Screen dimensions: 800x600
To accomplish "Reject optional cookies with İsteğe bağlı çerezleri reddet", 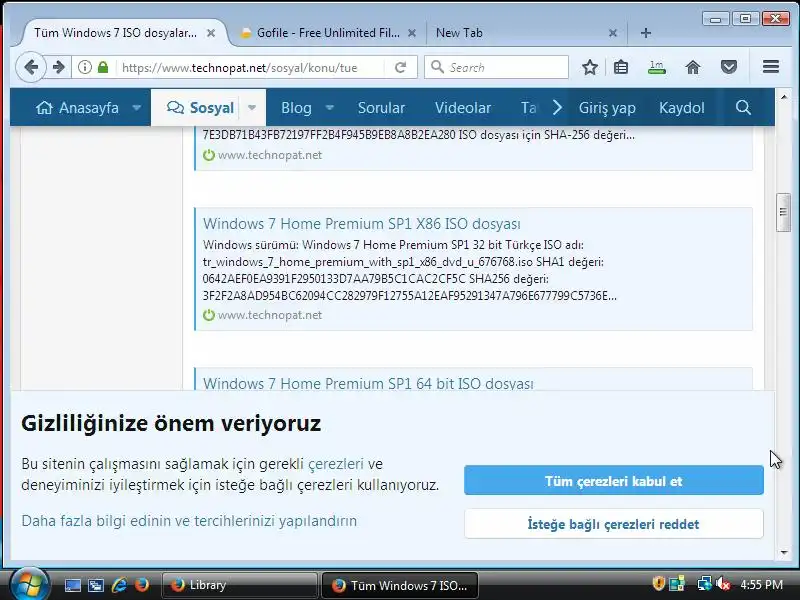I will (614, 524).
